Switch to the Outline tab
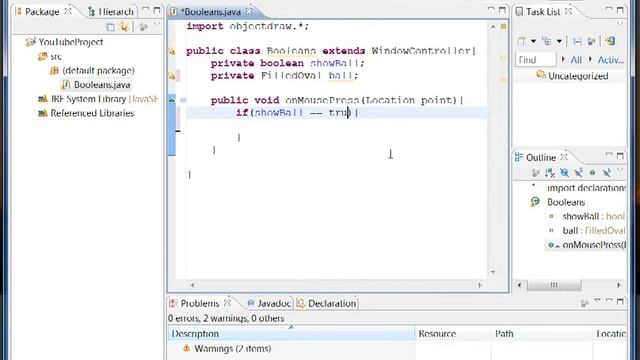This screenshot has width=640, height=360. coord(540,158)
